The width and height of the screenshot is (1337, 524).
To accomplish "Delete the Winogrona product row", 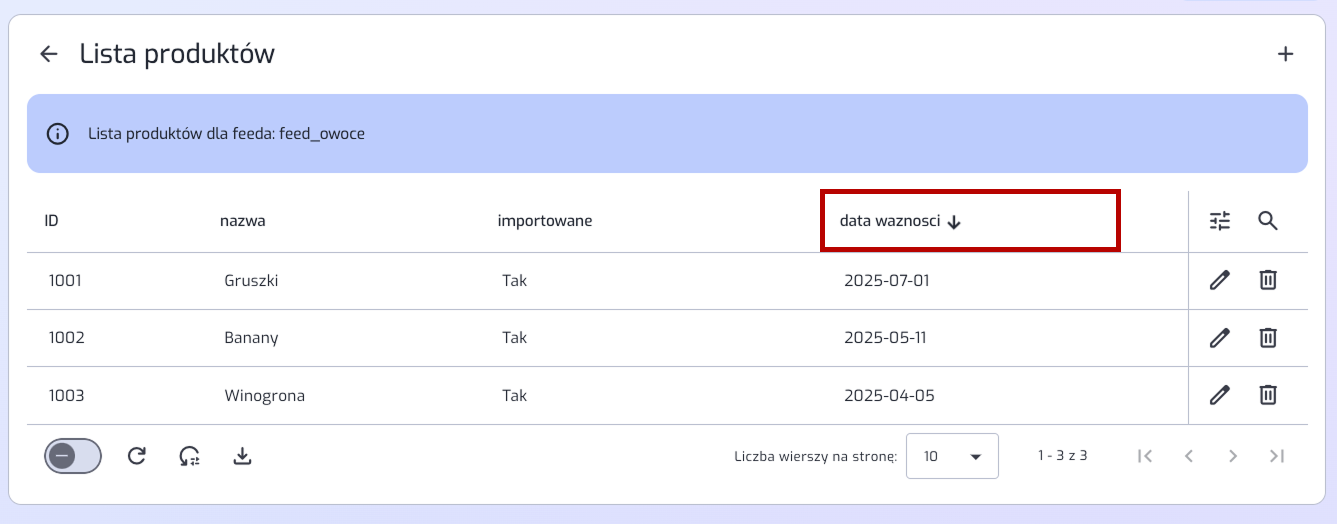I will 1268,396.
